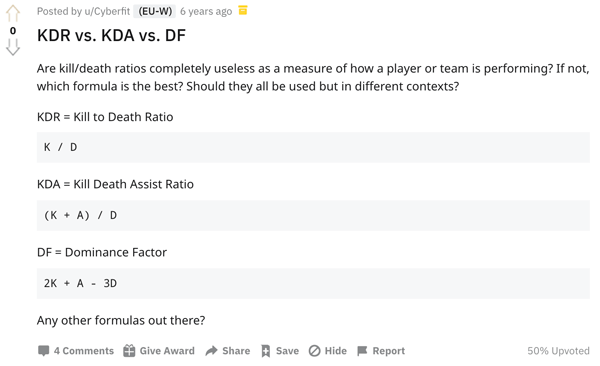Screen dimensions: 600x366
Task: Report this post via Report label
Action: (389, 351)
